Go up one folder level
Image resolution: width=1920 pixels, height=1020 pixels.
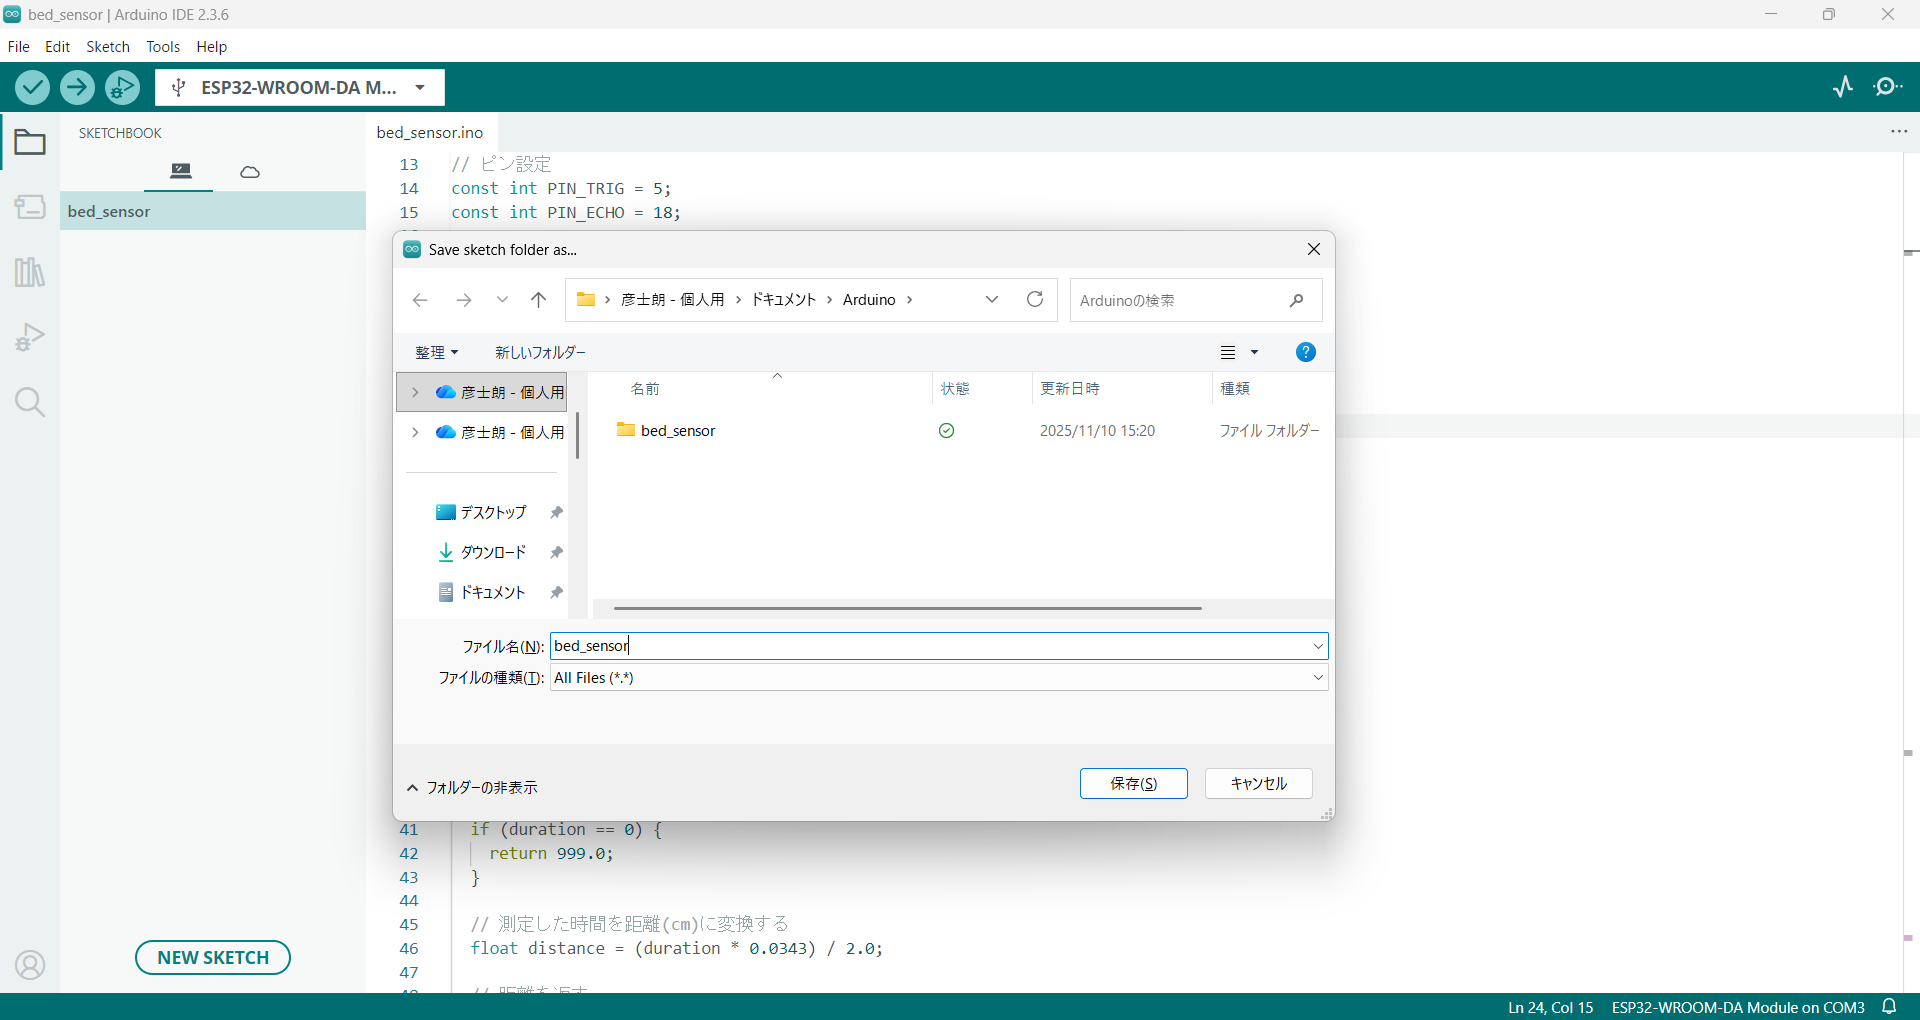coord(538,300)
